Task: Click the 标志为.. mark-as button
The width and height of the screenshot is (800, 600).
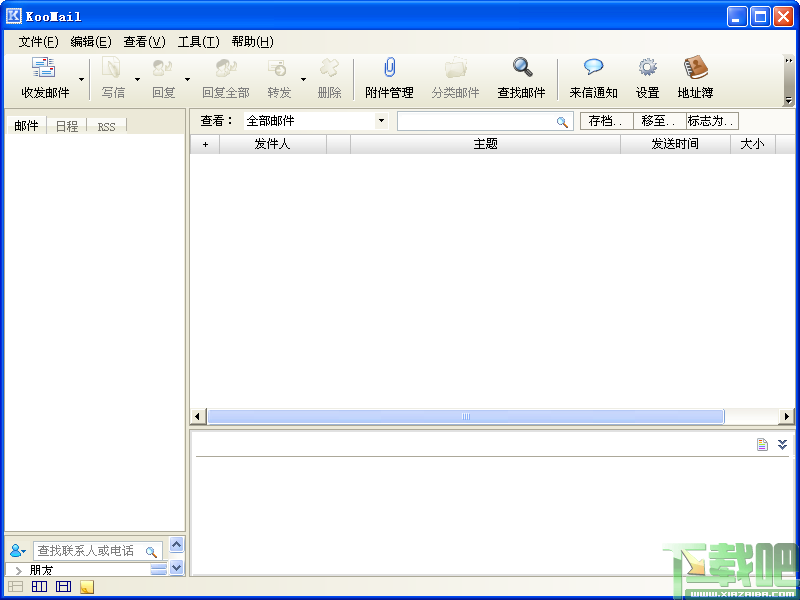Action: pos(712,121)
